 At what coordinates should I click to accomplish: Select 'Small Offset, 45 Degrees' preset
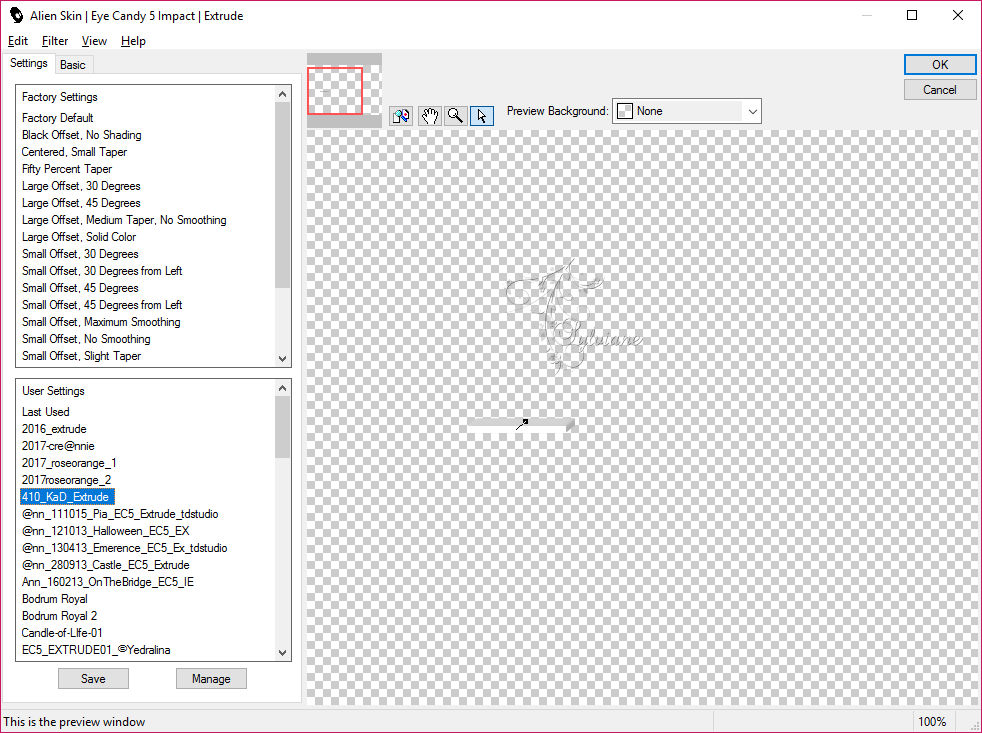pyautogui.click(x=80, y=288)
